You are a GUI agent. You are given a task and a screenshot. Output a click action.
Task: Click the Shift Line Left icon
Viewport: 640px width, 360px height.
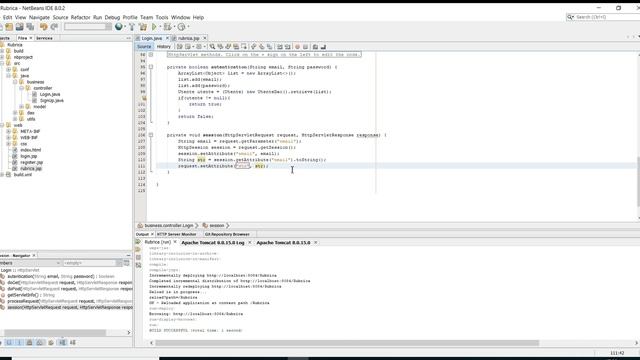(x=280, y=47)
